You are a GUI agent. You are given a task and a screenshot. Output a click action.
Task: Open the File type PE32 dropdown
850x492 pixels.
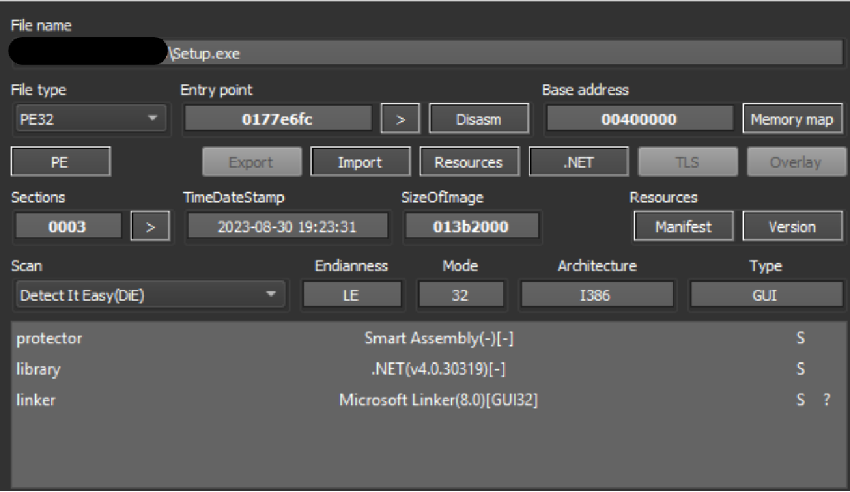[89, 119]
